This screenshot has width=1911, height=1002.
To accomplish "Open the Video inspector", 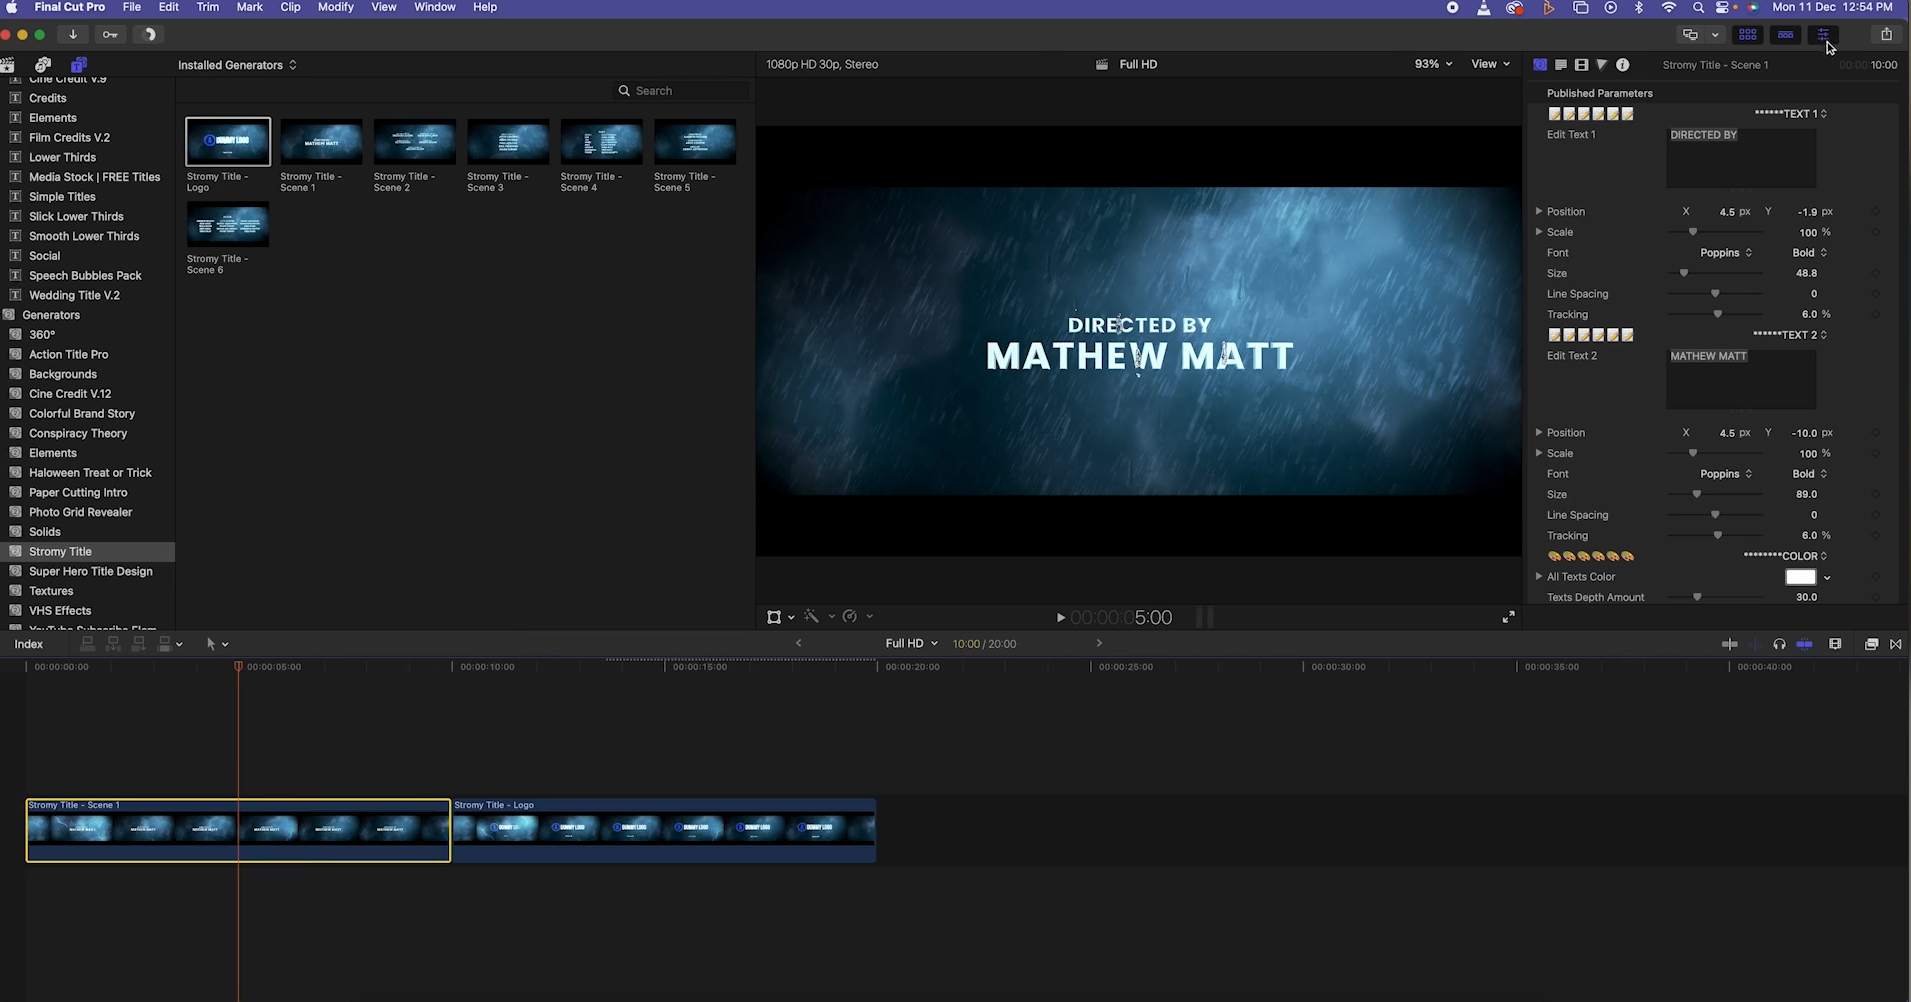I will 1582,64.
